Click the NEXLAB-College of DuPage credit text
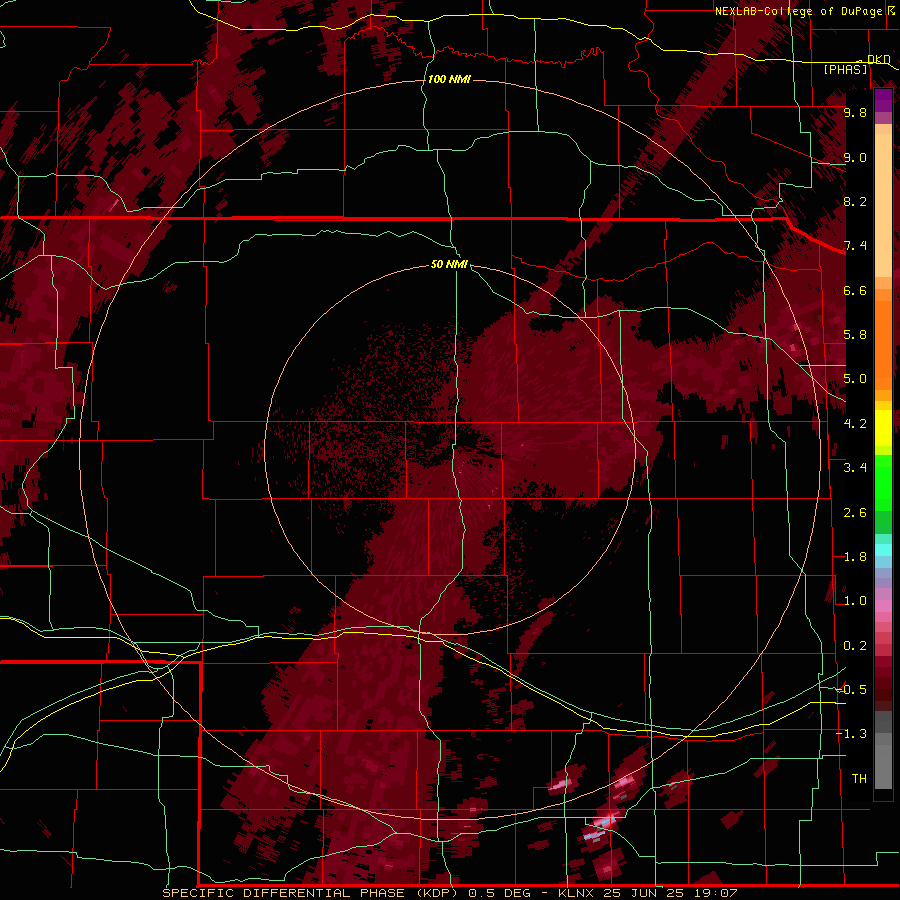Viewport: 900px width, 900px height. click(x=798, y=11)
